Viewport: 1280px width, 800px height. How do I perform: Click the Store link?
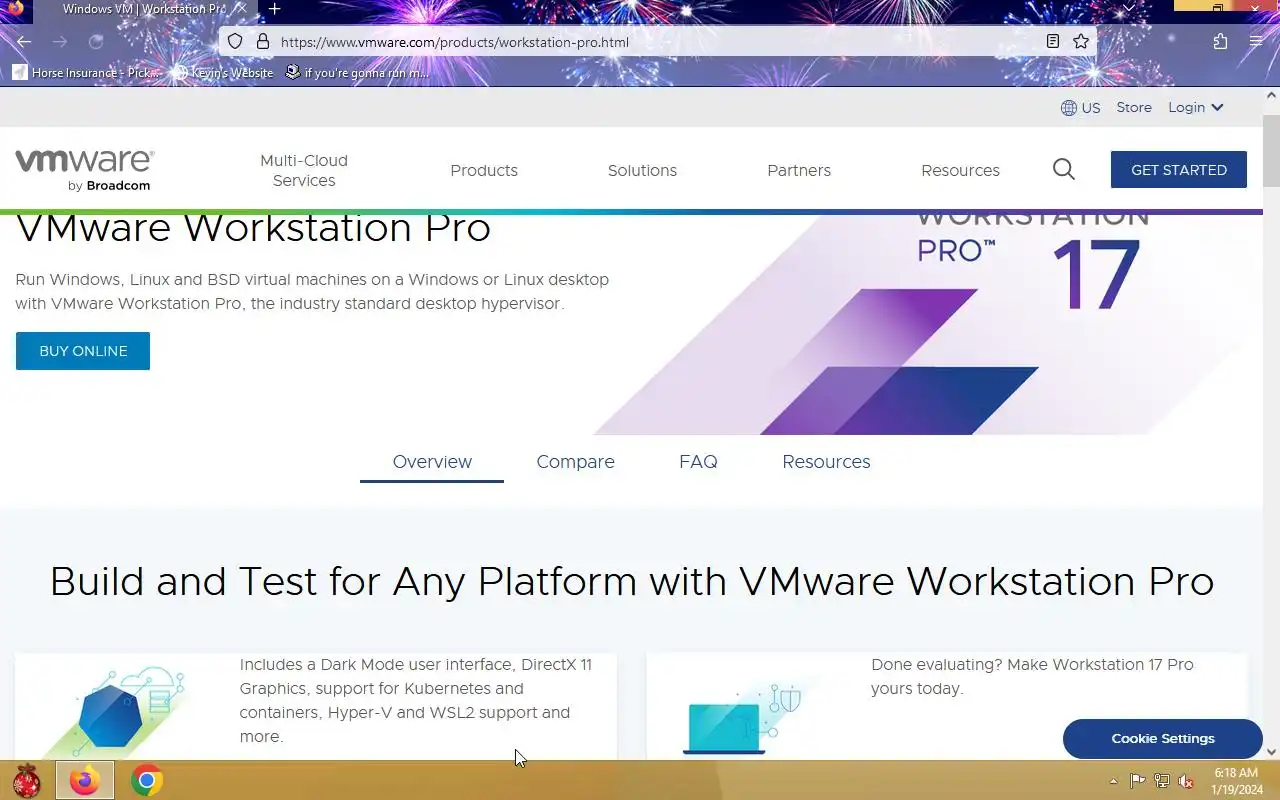1134,108
